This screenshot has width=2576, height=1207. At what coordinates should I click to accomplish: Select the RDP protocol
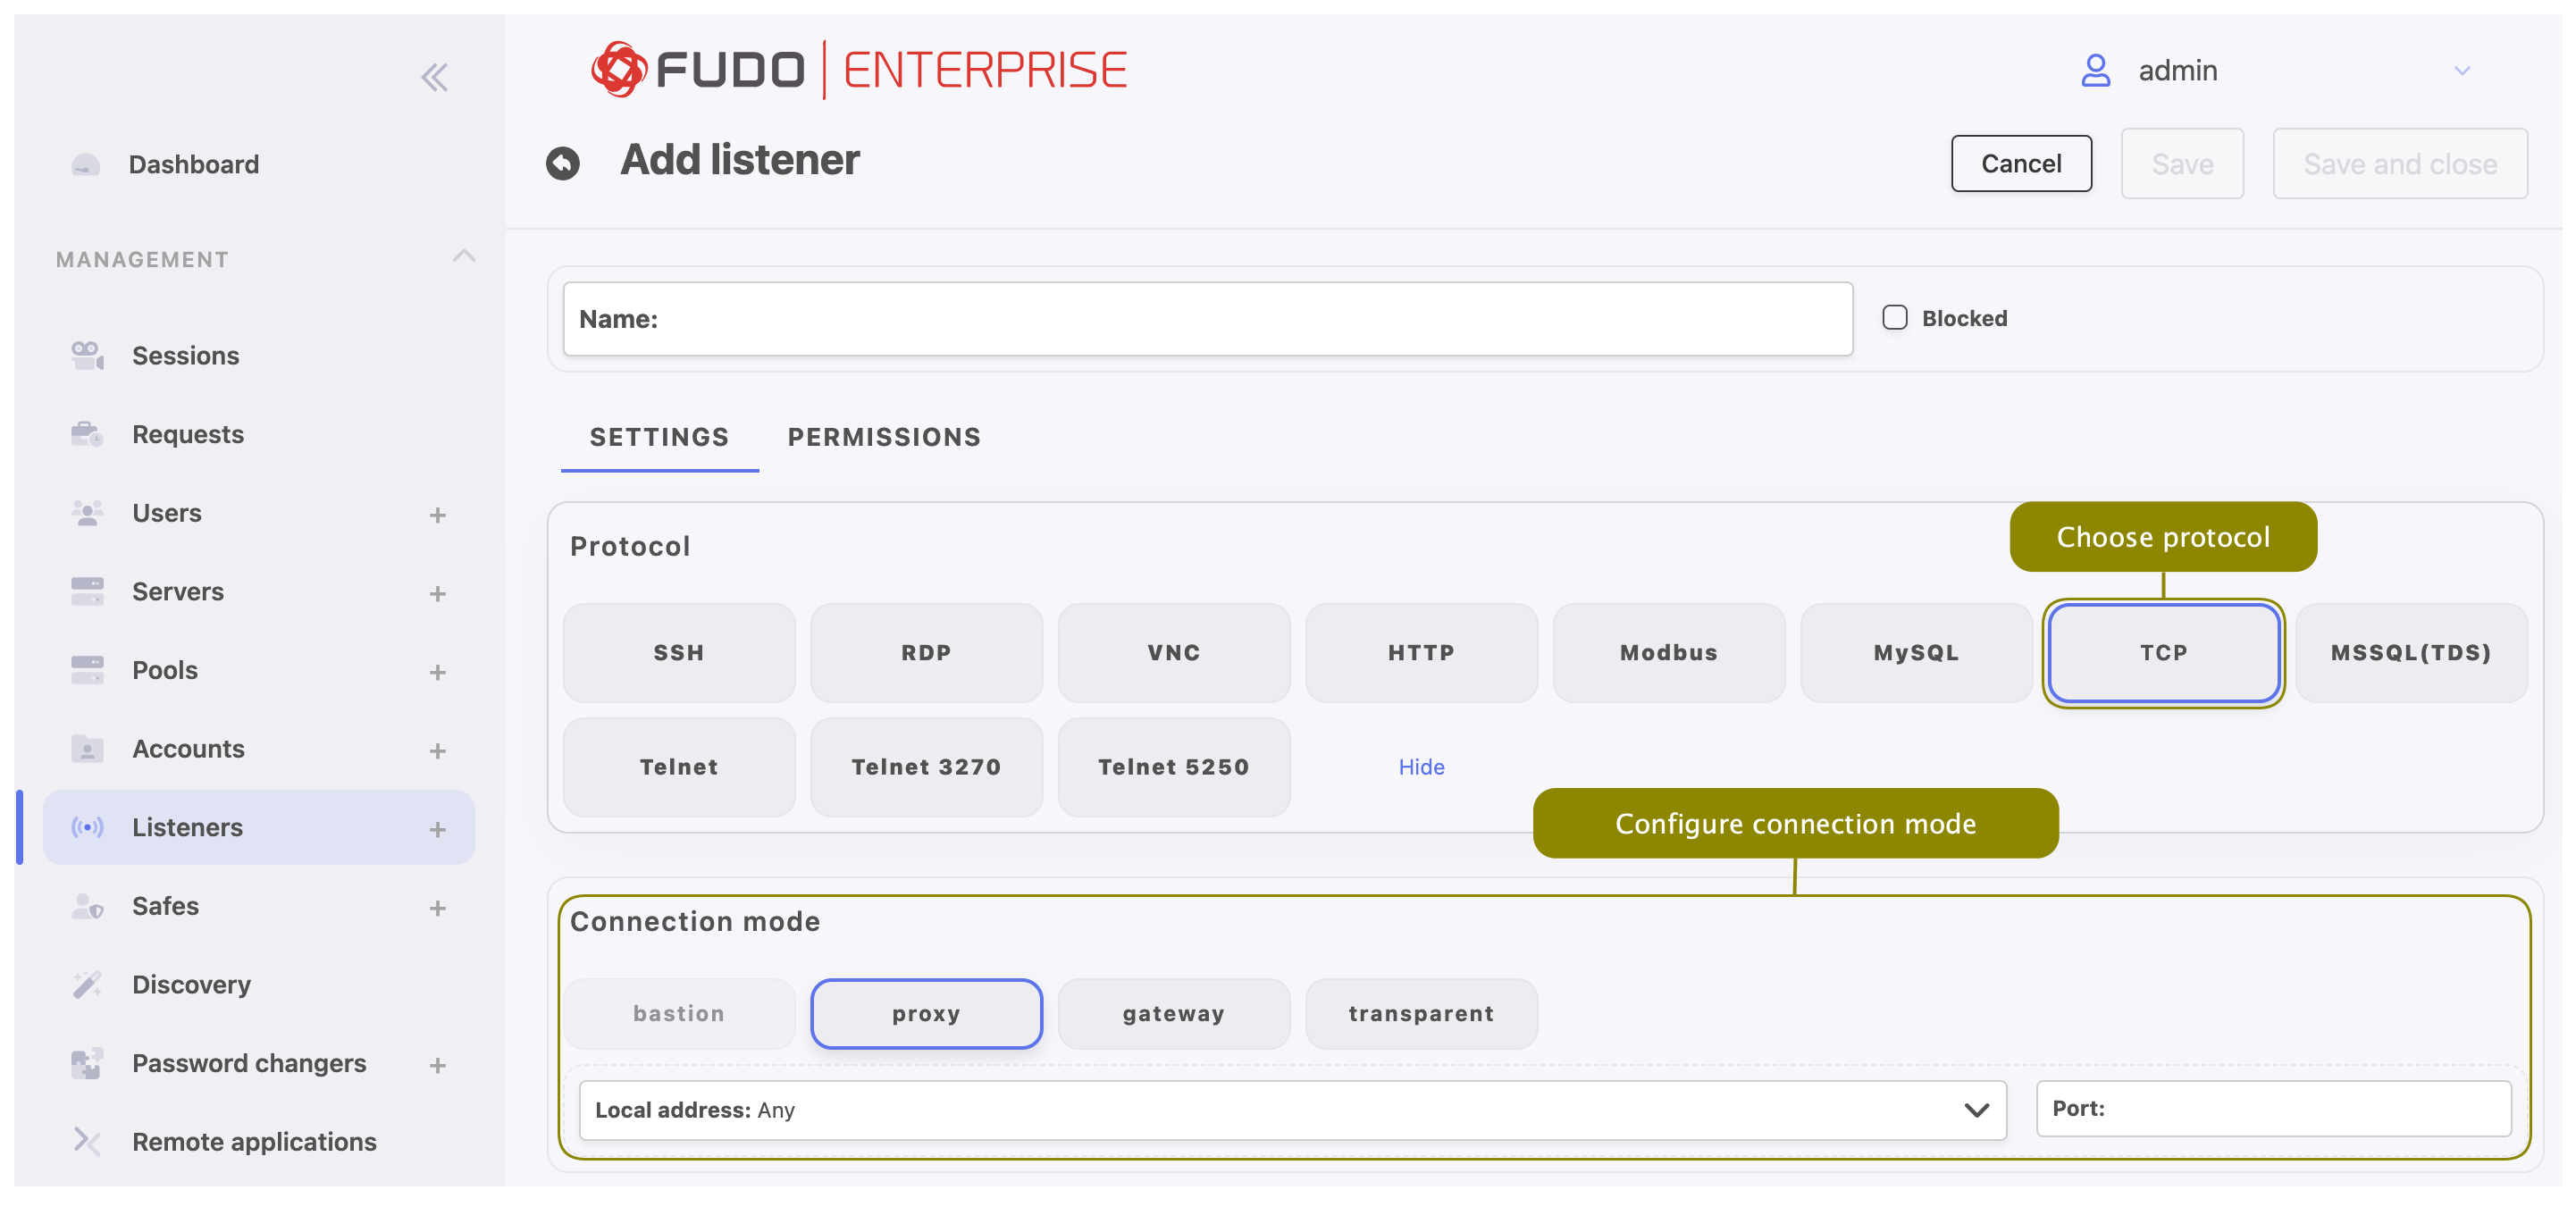pyautogui.click(x=926, y=652)
